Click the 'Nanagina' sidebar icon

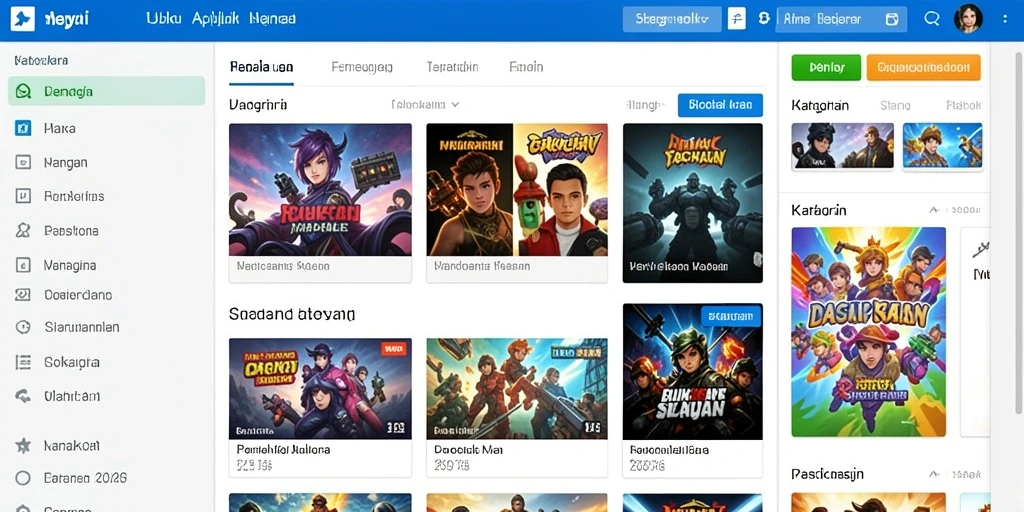(23, 265)
